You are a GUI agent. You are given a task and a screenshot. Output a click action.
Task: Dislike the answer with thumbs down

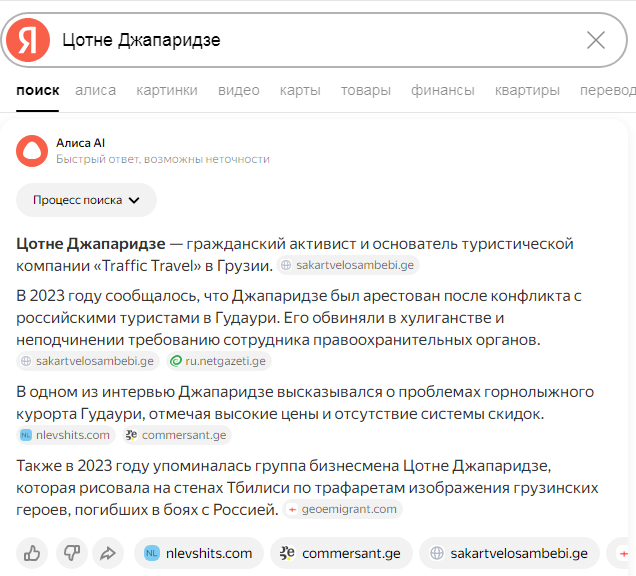click(x=72, y=553)
